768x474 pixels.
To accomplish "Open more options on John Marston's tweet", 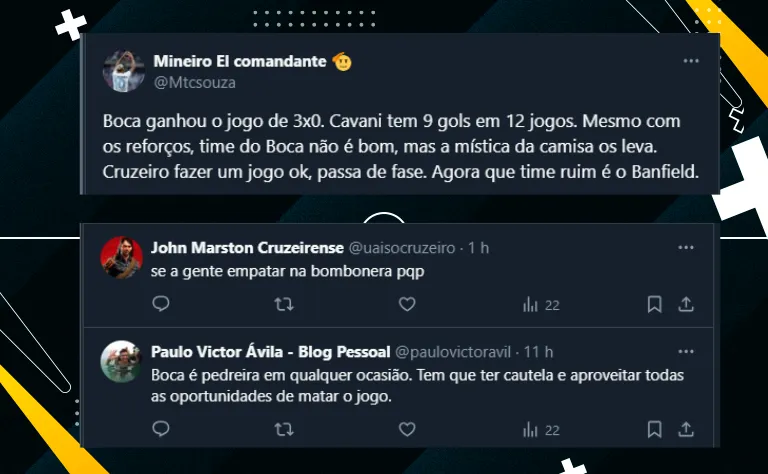I will click(x=686, y=247).
